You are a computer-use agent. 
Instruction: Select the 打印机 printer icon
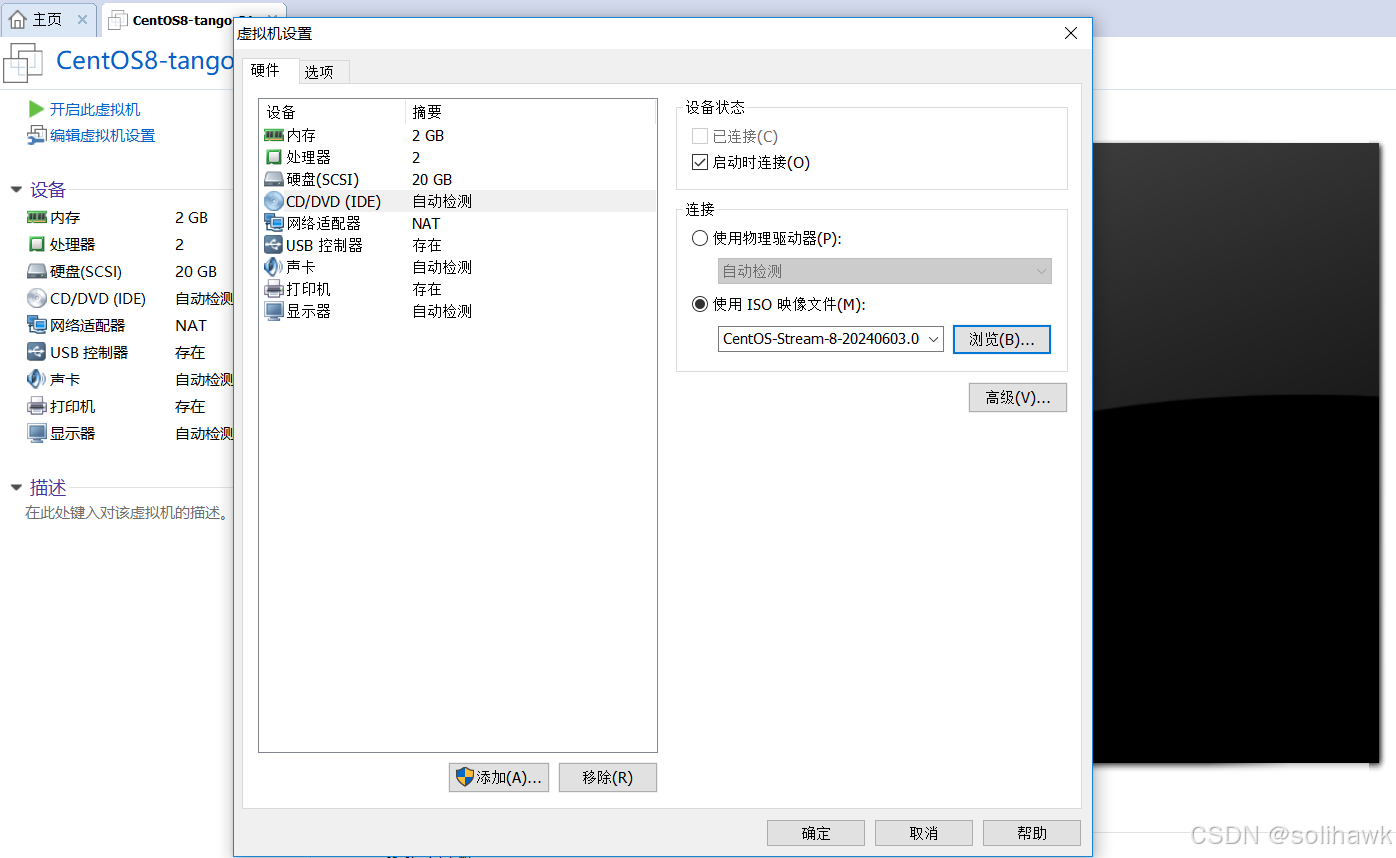click(274, 289)
